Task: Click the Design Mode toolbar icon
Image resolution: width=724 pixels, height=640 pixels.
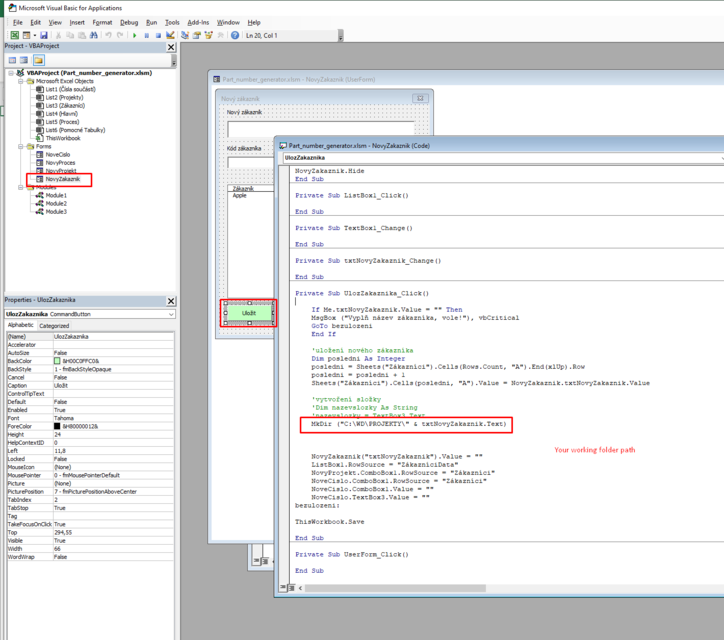Action: pyautogui.click(x=169, y=35)
